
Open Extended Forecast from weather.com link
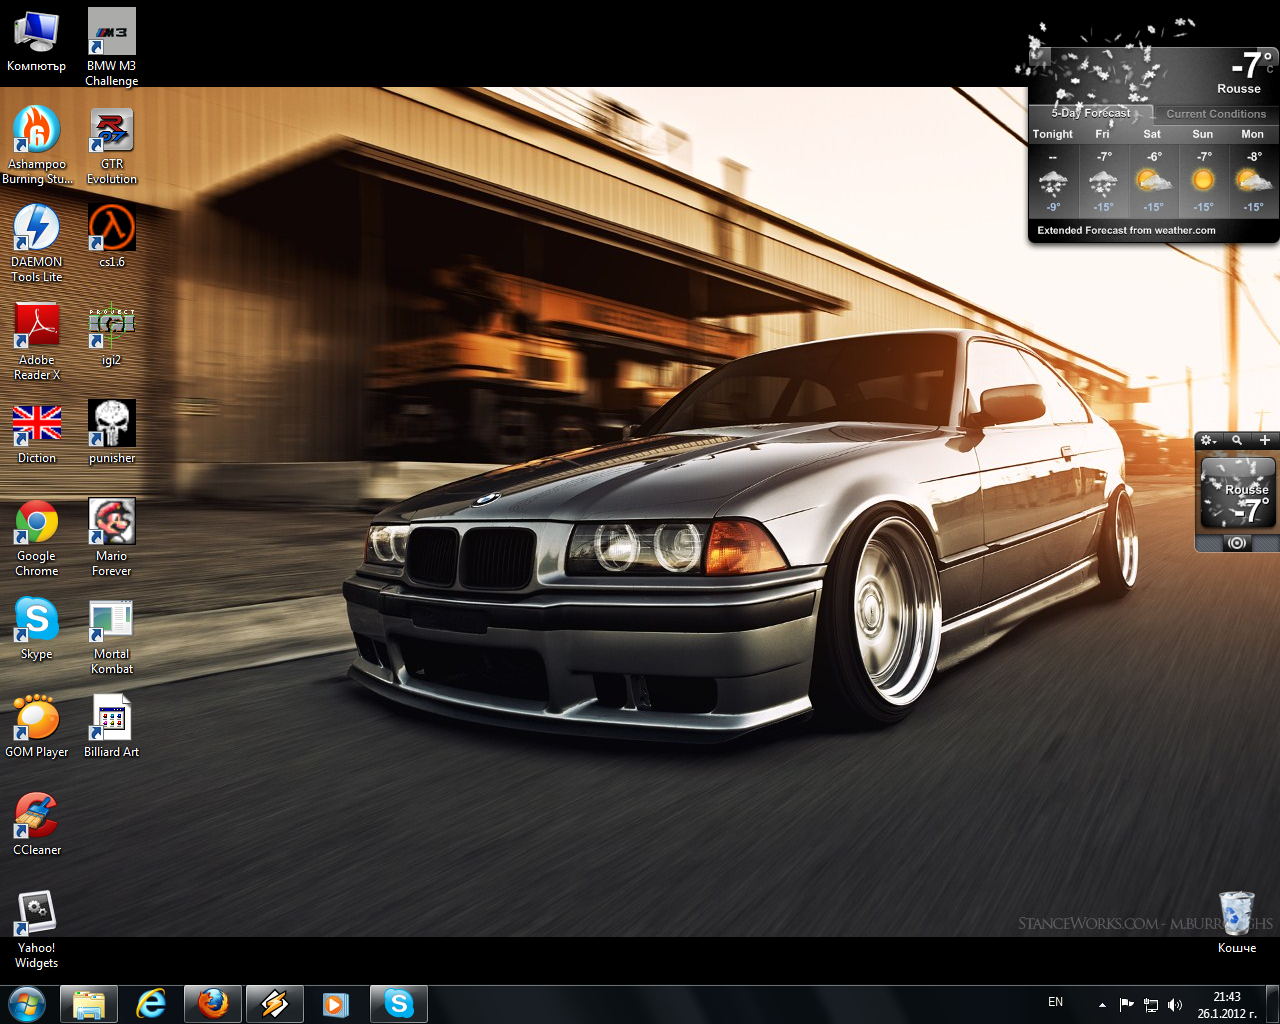[x=1126, y=230]
